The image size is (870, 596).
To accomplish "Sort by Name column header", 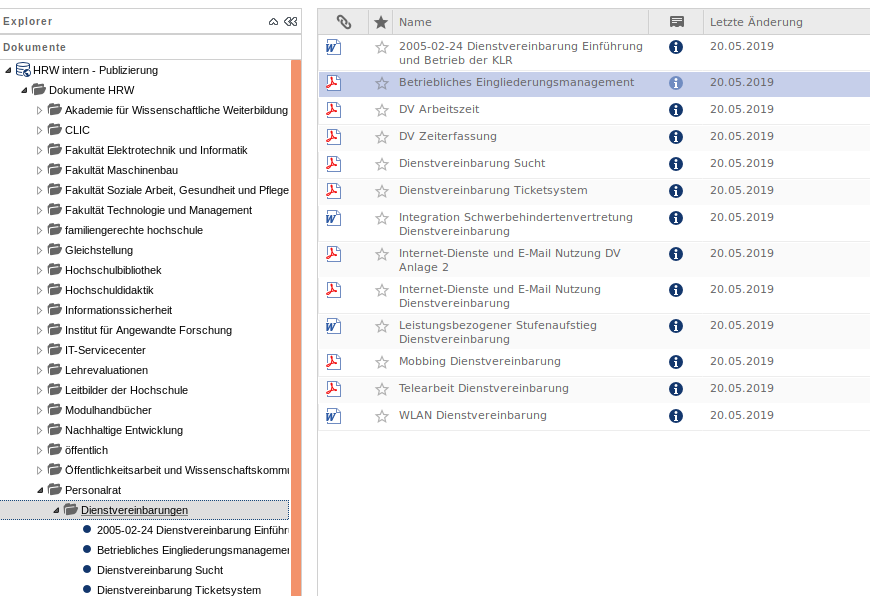I will 520,22.
